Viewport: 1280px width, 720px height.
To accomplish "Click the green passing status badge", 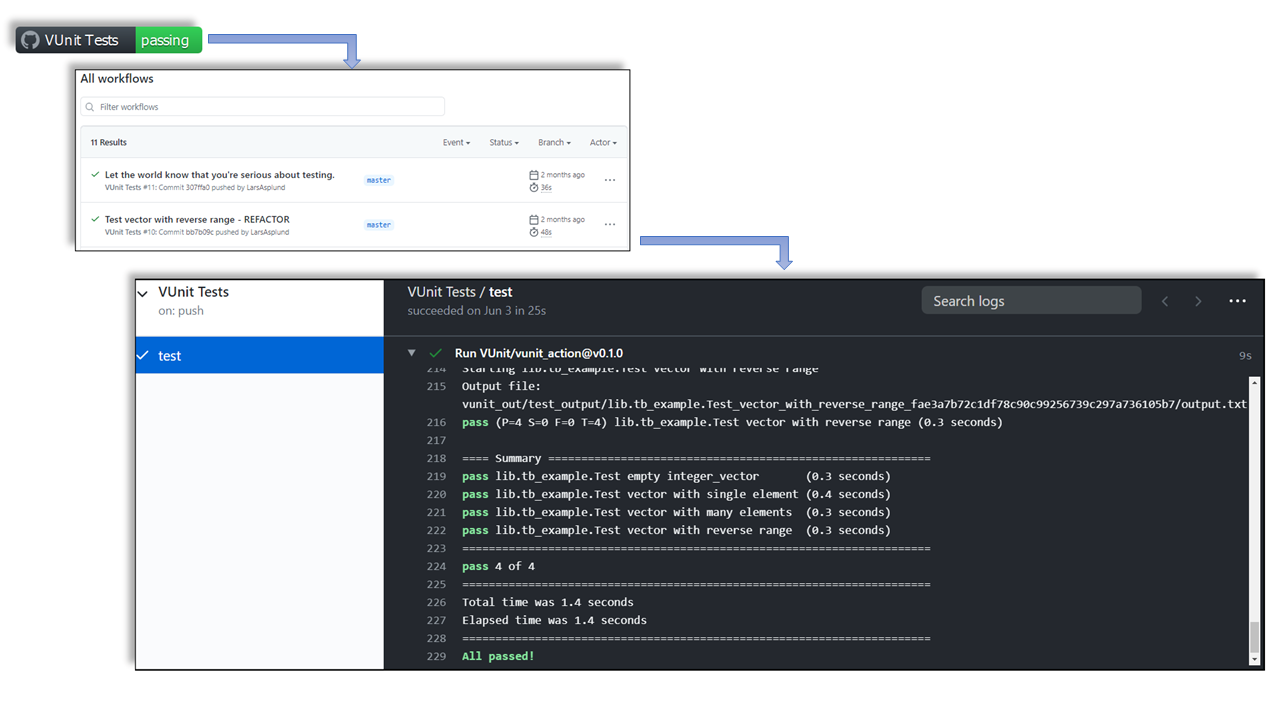I will tap(168, 40).
